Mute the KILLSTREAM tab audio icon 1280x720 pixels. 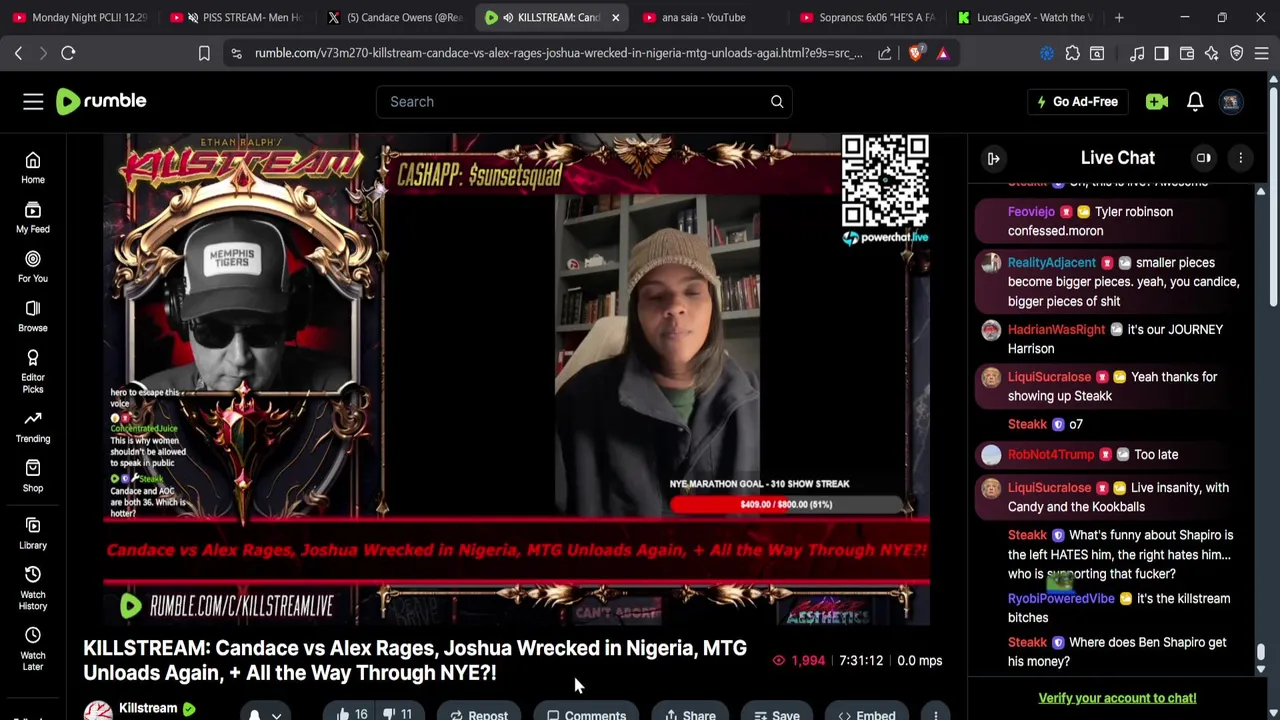click(508, 17)
